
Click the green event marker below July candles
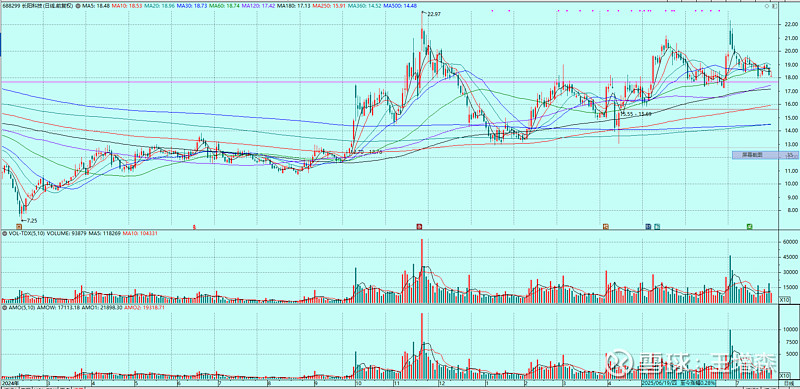749,226
